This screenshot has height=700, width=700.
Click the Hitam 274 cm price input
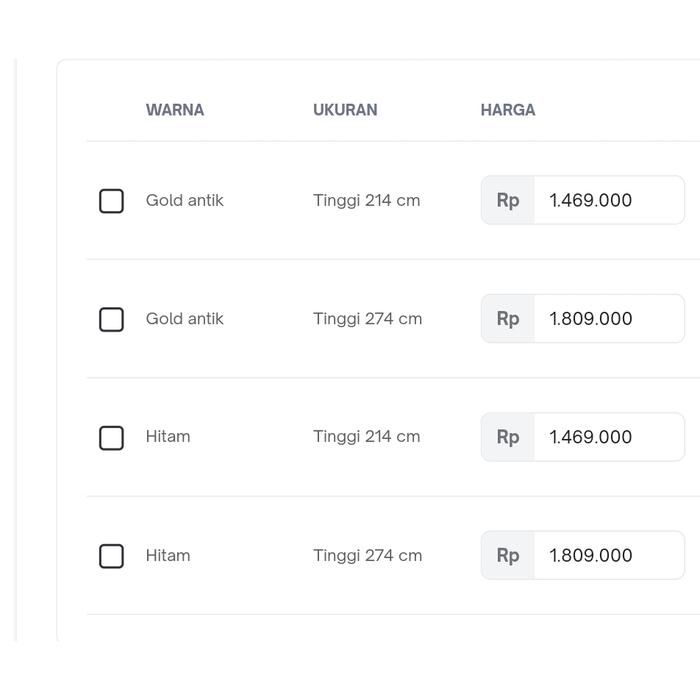pyautogui.click(x=607, y=556)
